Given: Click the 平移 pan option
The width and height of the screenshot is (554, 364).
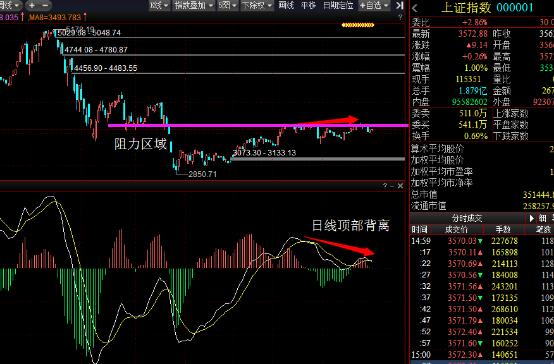Looking at the screenshot, I should [308, 5].
